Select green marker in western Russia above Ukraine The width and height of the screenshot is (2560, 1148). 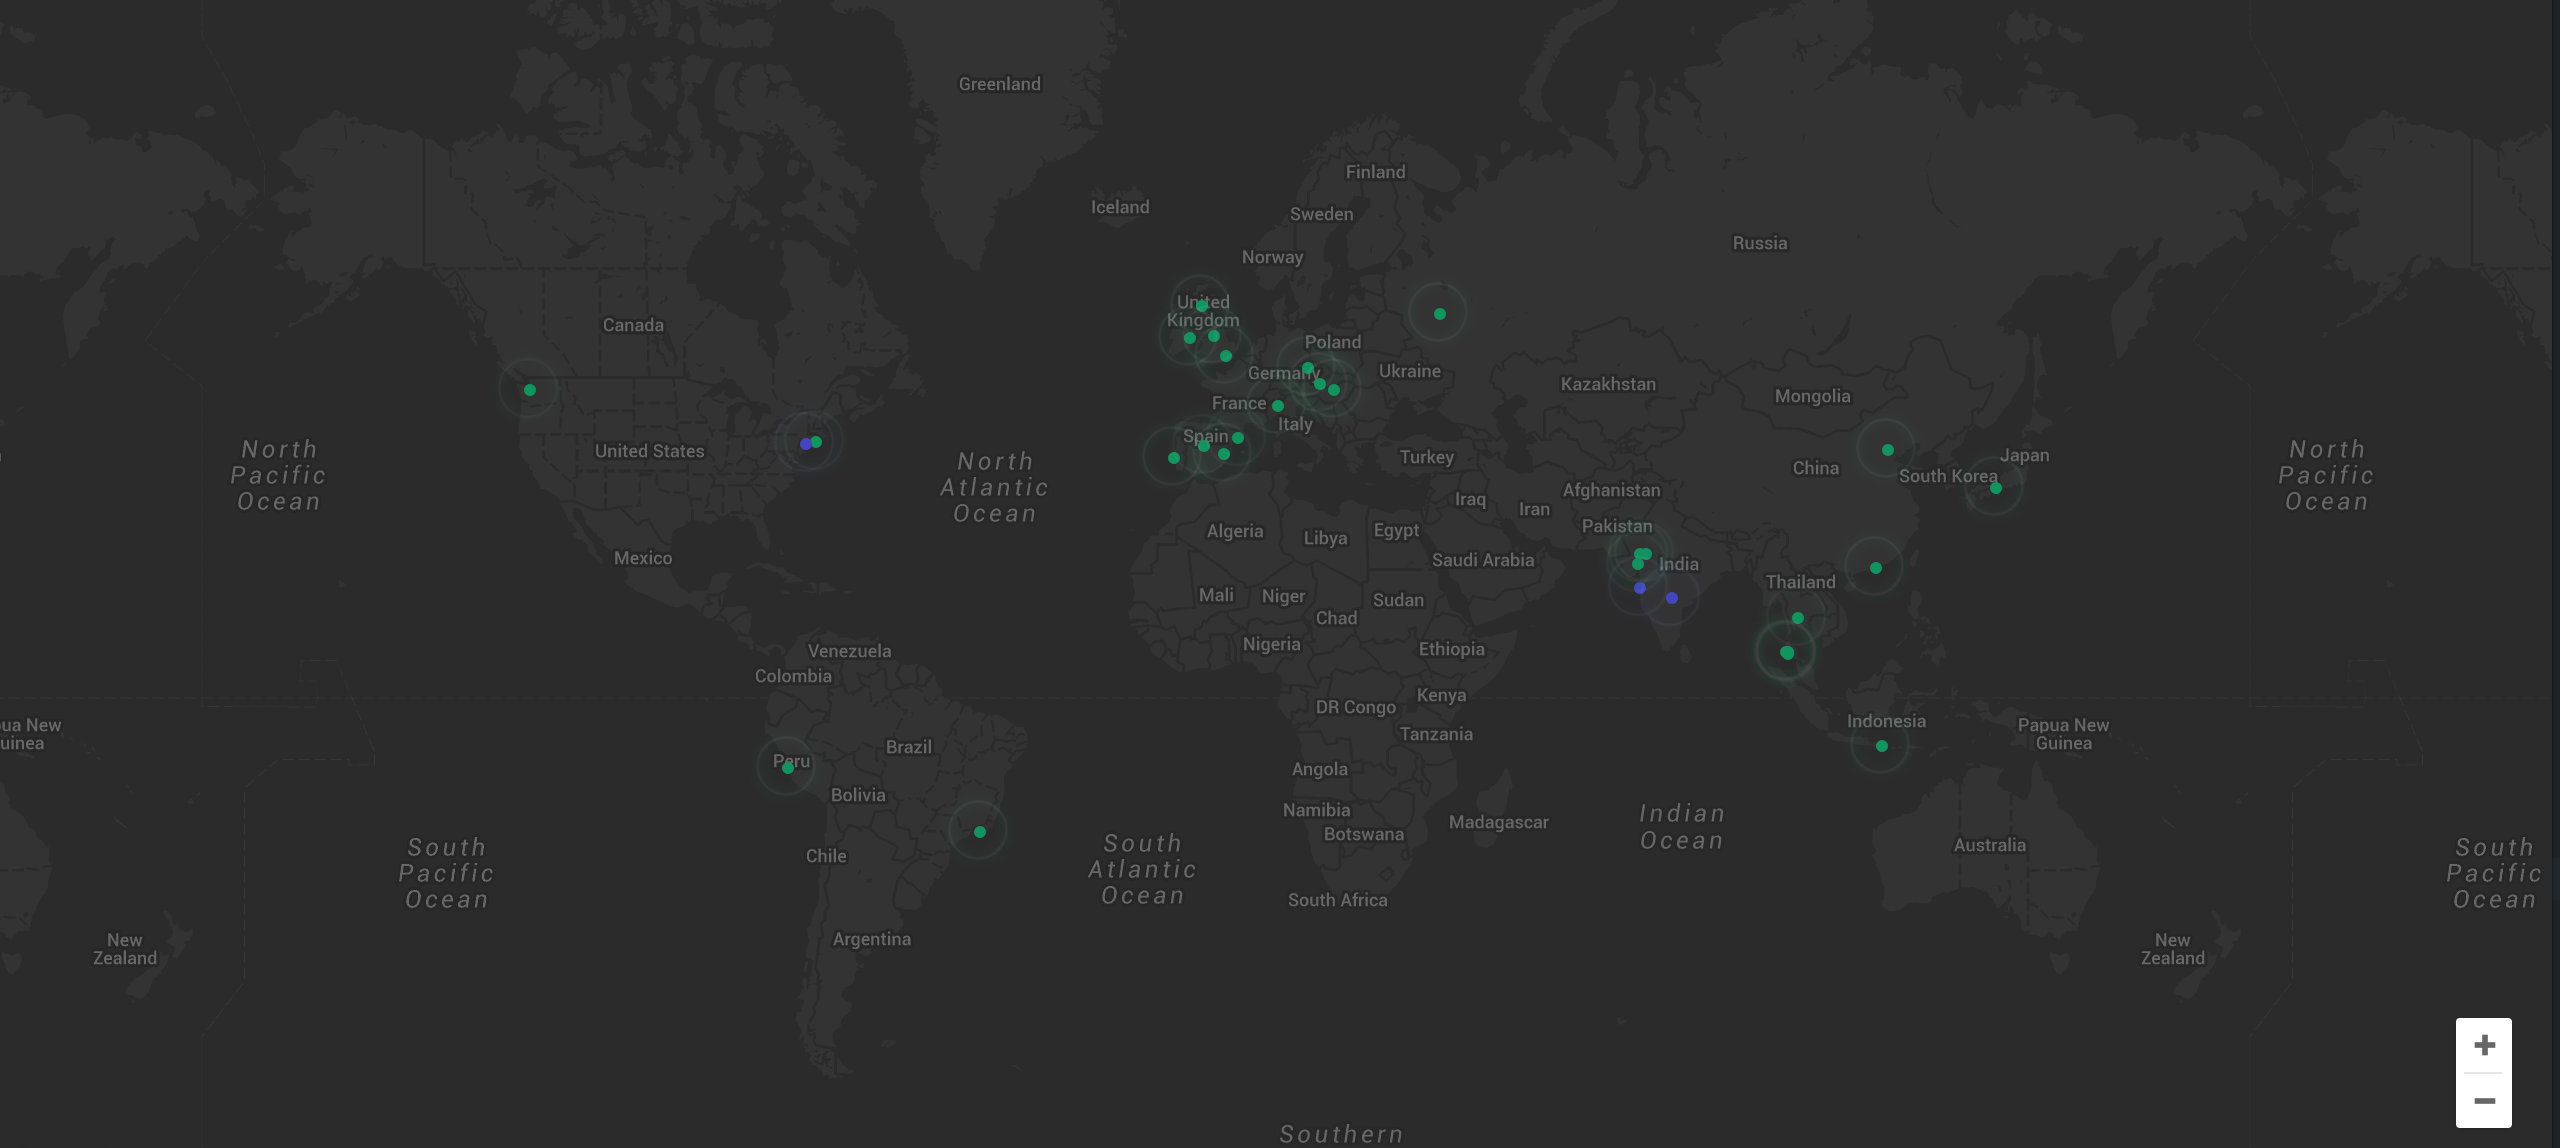coord(1440,314)
